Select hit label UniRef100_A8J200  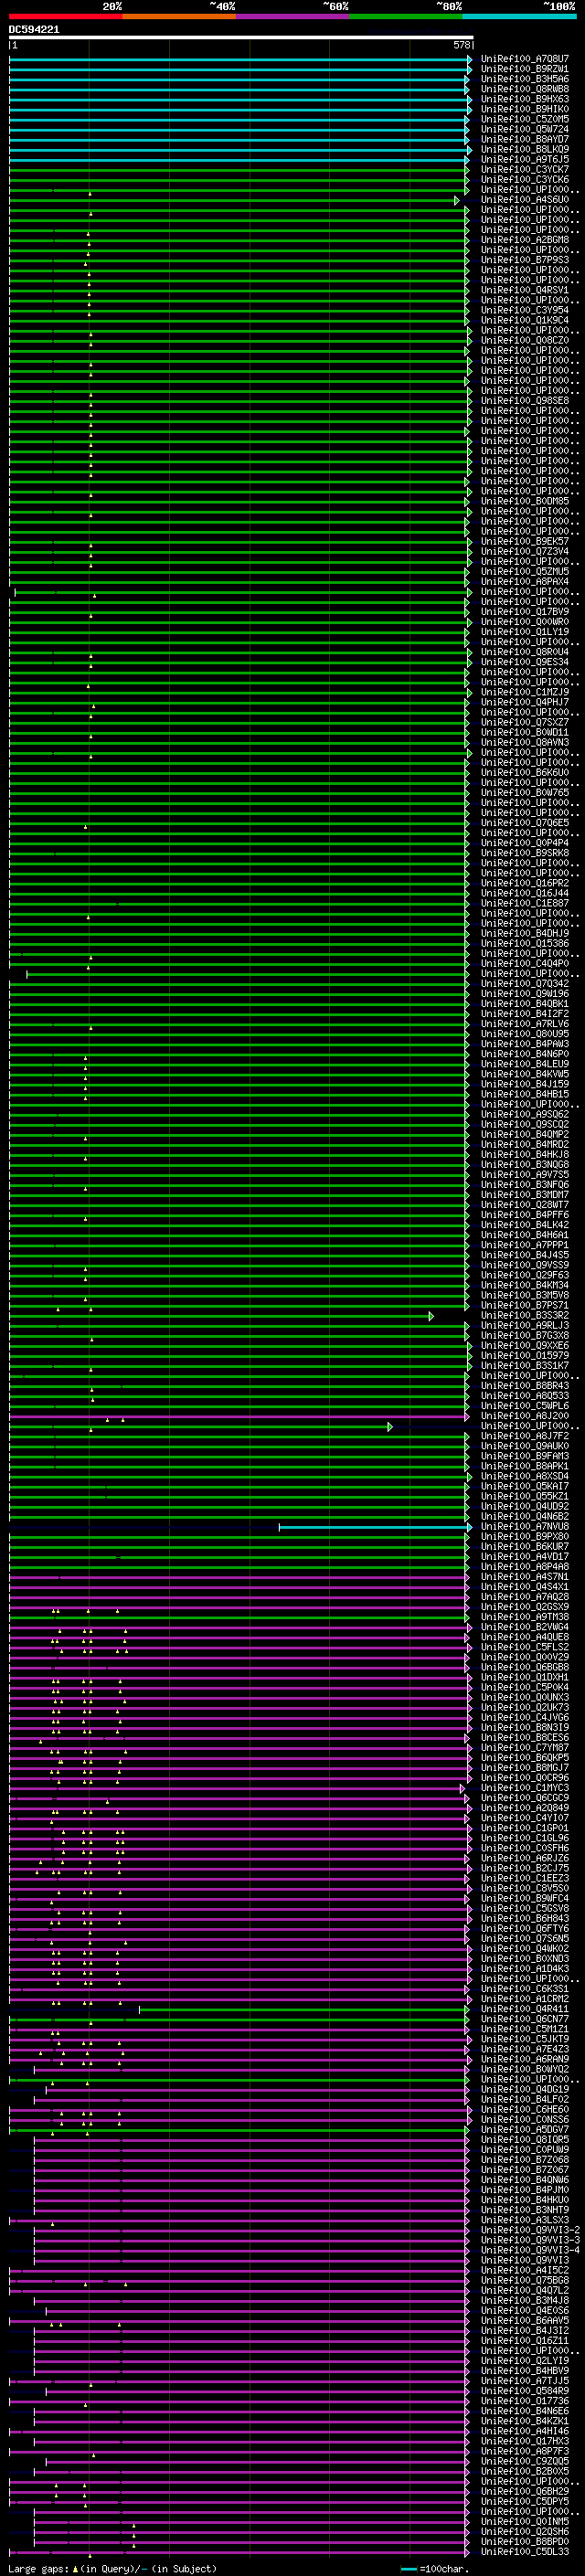click(525, 1416)
